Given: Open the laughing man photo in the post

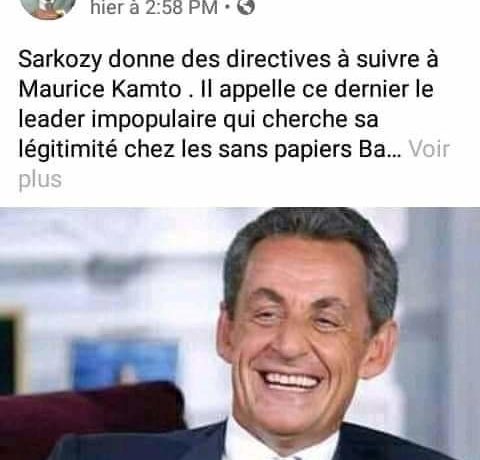Looking at the screenshot, I should click(x=240, y=334).
